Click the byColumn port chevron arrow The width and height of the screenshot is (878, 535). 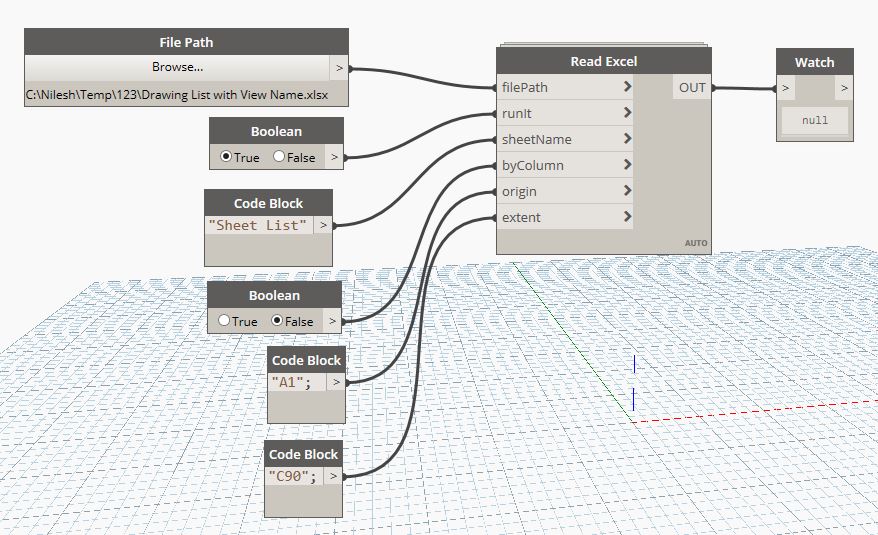point(627,165)
